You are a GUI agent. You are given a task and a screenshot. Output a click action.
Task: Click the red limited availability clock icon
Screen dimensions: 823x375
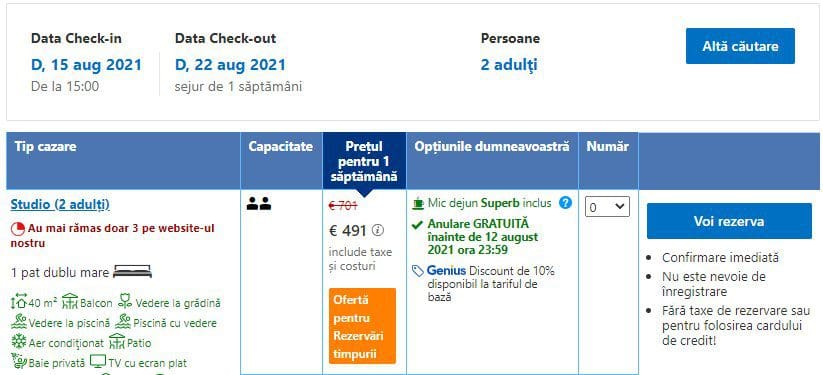18,229
